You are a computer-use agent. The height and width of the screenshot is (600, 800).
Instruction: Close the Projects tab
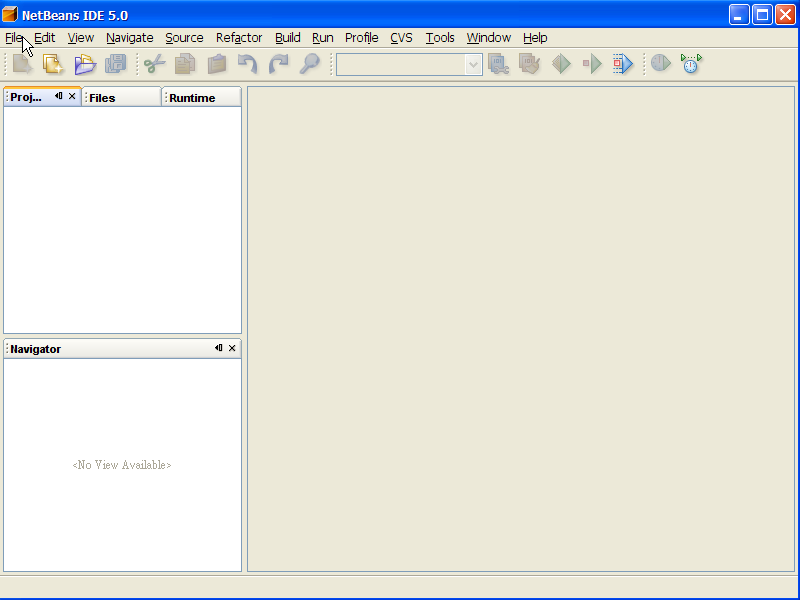click(x=72, y=96)
